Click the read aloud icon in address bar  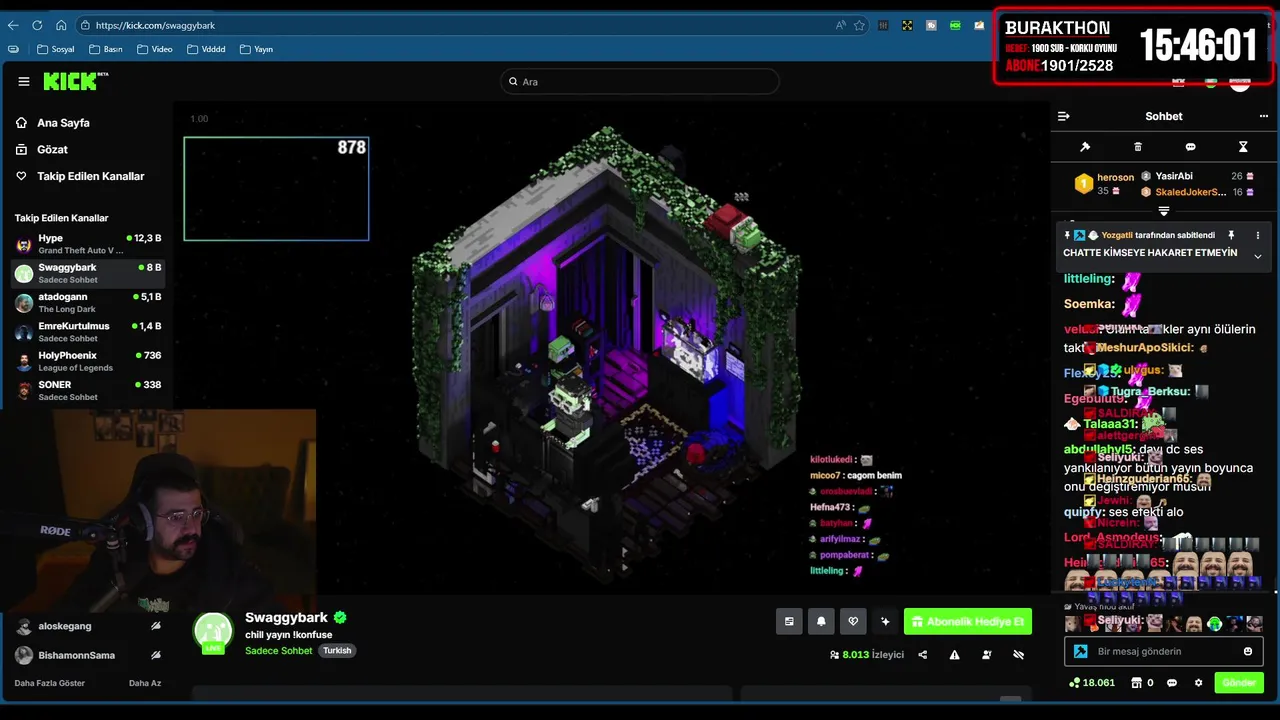840,25
